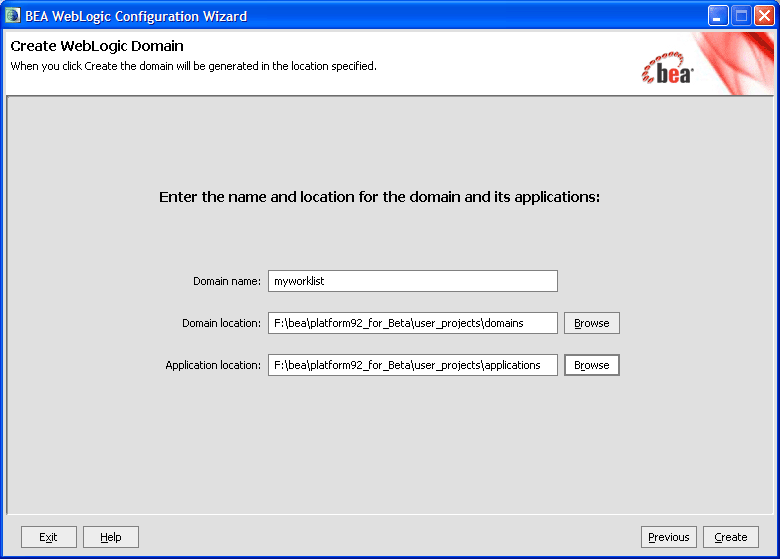This screenshot has height=559, width=780.
Task: Minimize the Configuration Wizard window
Action: pyautogui.click(x=718, y=16)
